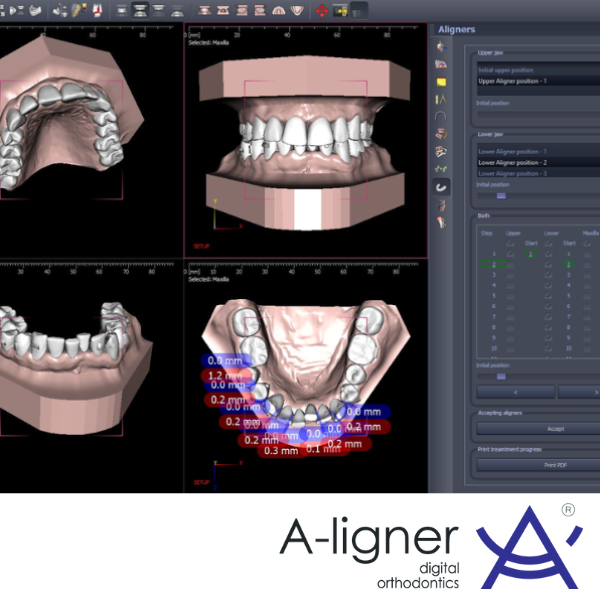
Task: Select 'Lower Aligner position - 3' entry
Action: (x=538, y=173)
